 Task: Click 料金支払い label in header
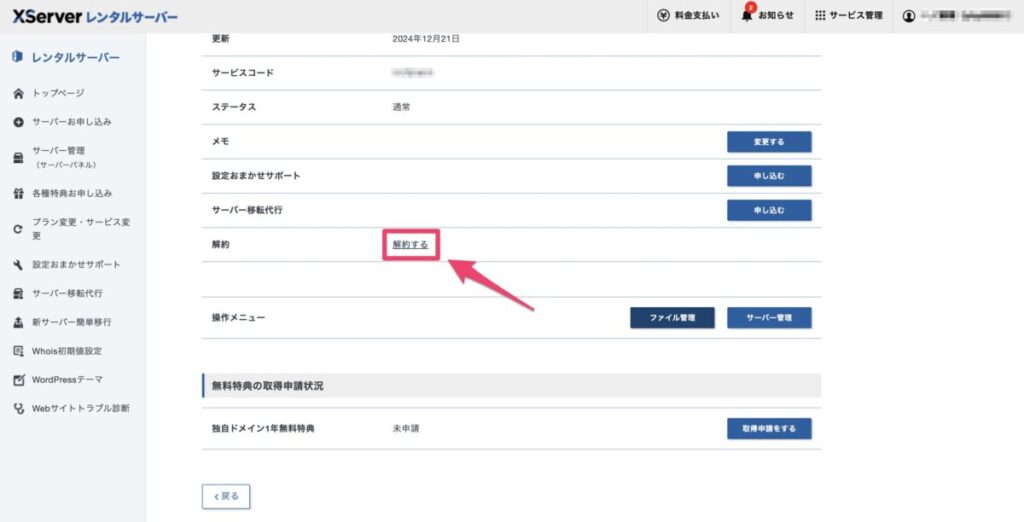697,16
